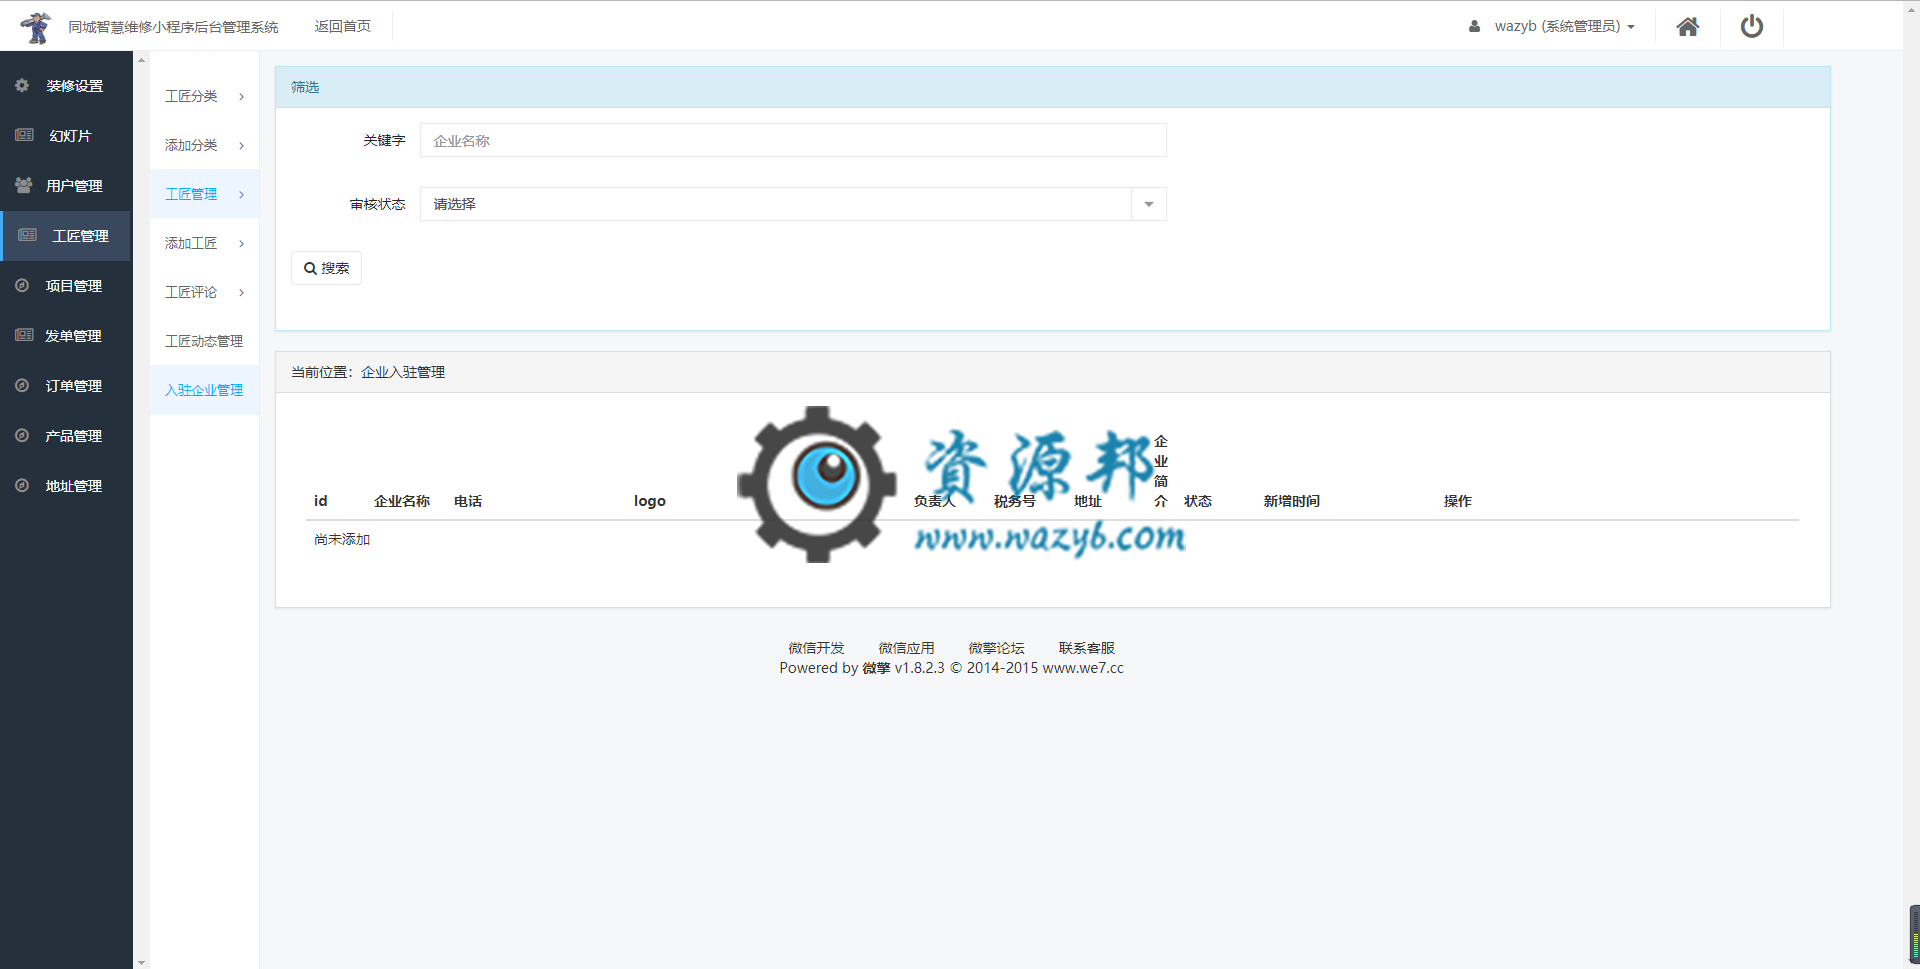
Task: Select 添加工匠 in the submenu
Action: click(x=191, y=243)
